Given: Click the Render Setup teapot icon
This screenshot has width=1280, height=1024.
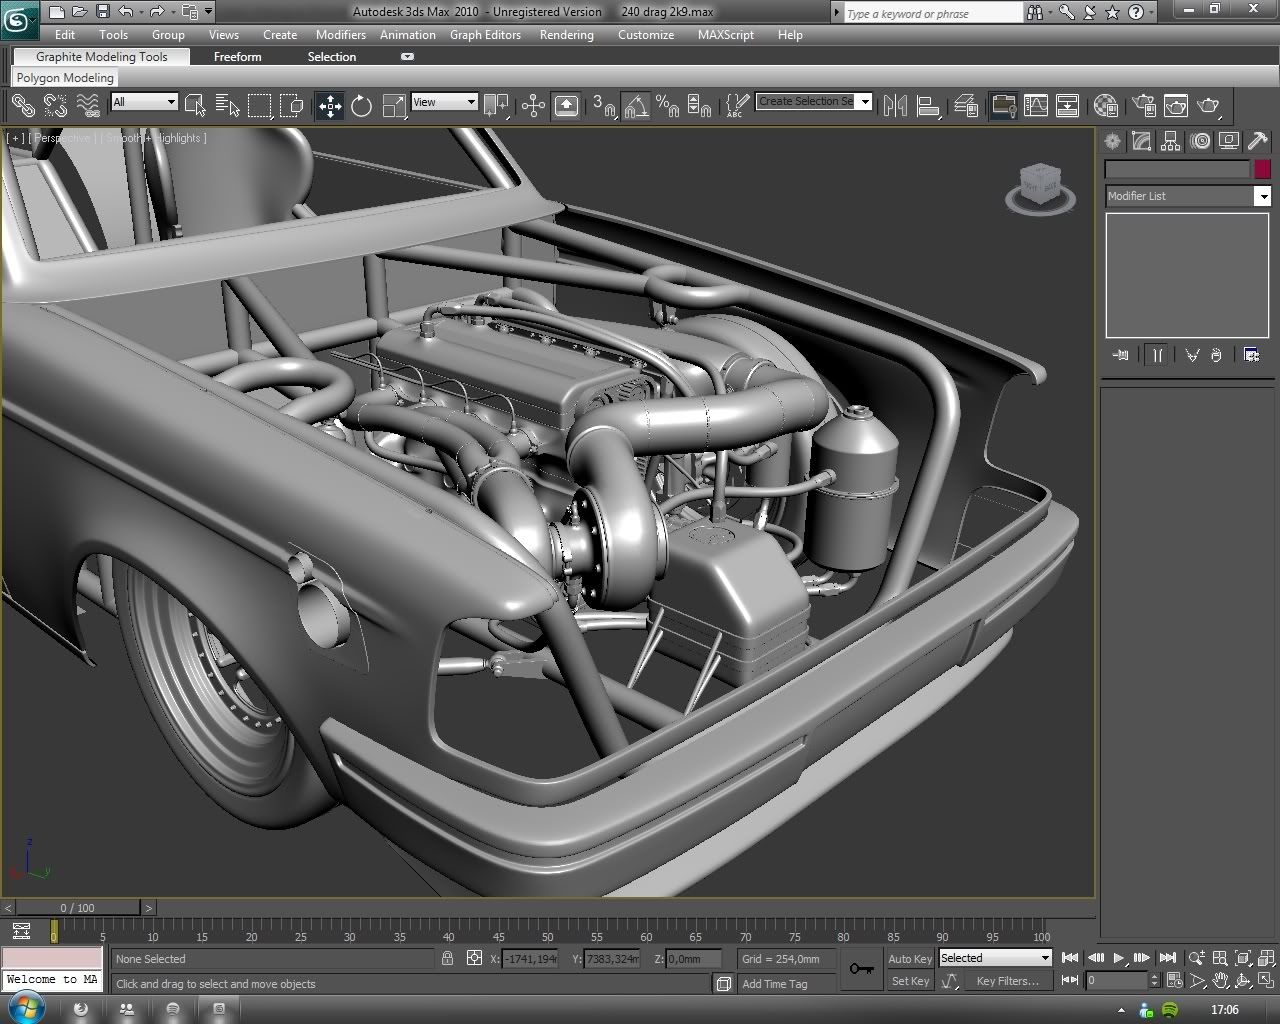Looking at the screenshot, I should pos(1144,105).
